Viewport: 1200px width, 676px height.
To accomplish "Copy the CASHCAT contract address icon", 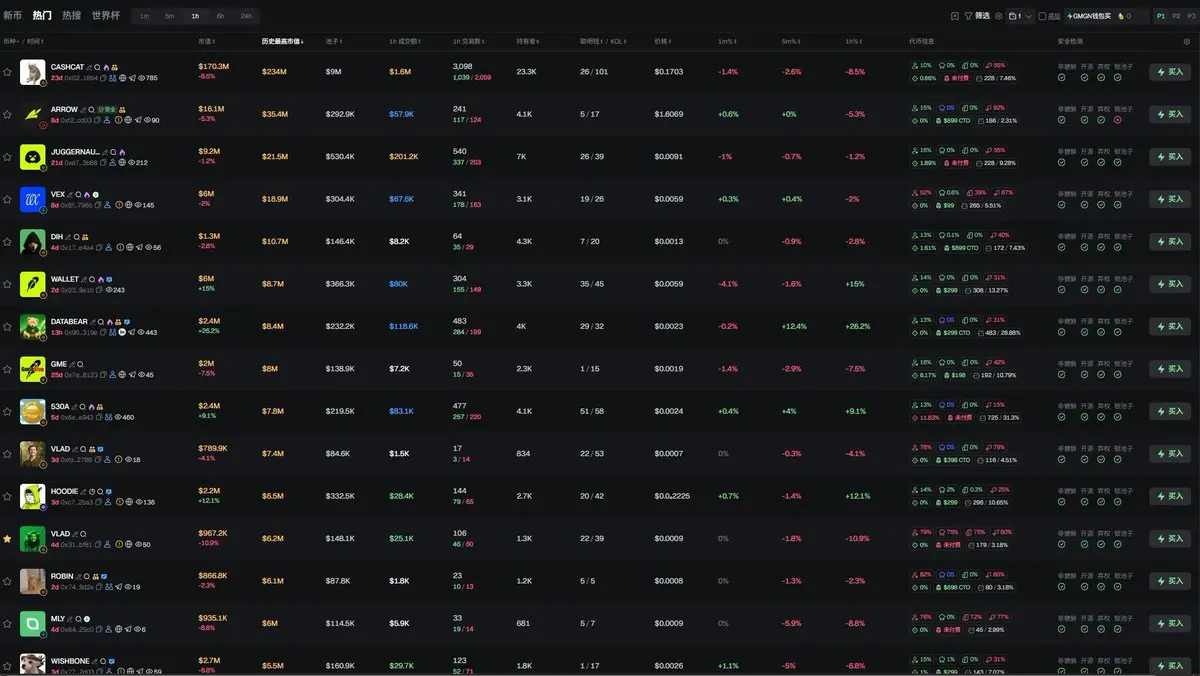I will tap(103, 78).
